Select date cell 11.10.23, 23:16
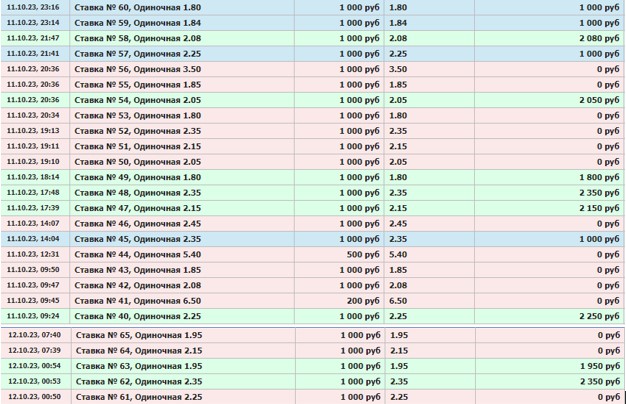626x404 pixels. tap(33, 6)
